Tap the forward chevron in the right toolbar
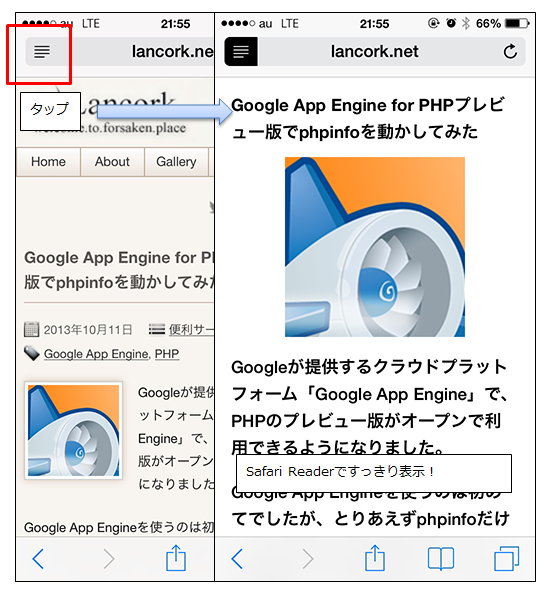 click(x=308, y=559)
